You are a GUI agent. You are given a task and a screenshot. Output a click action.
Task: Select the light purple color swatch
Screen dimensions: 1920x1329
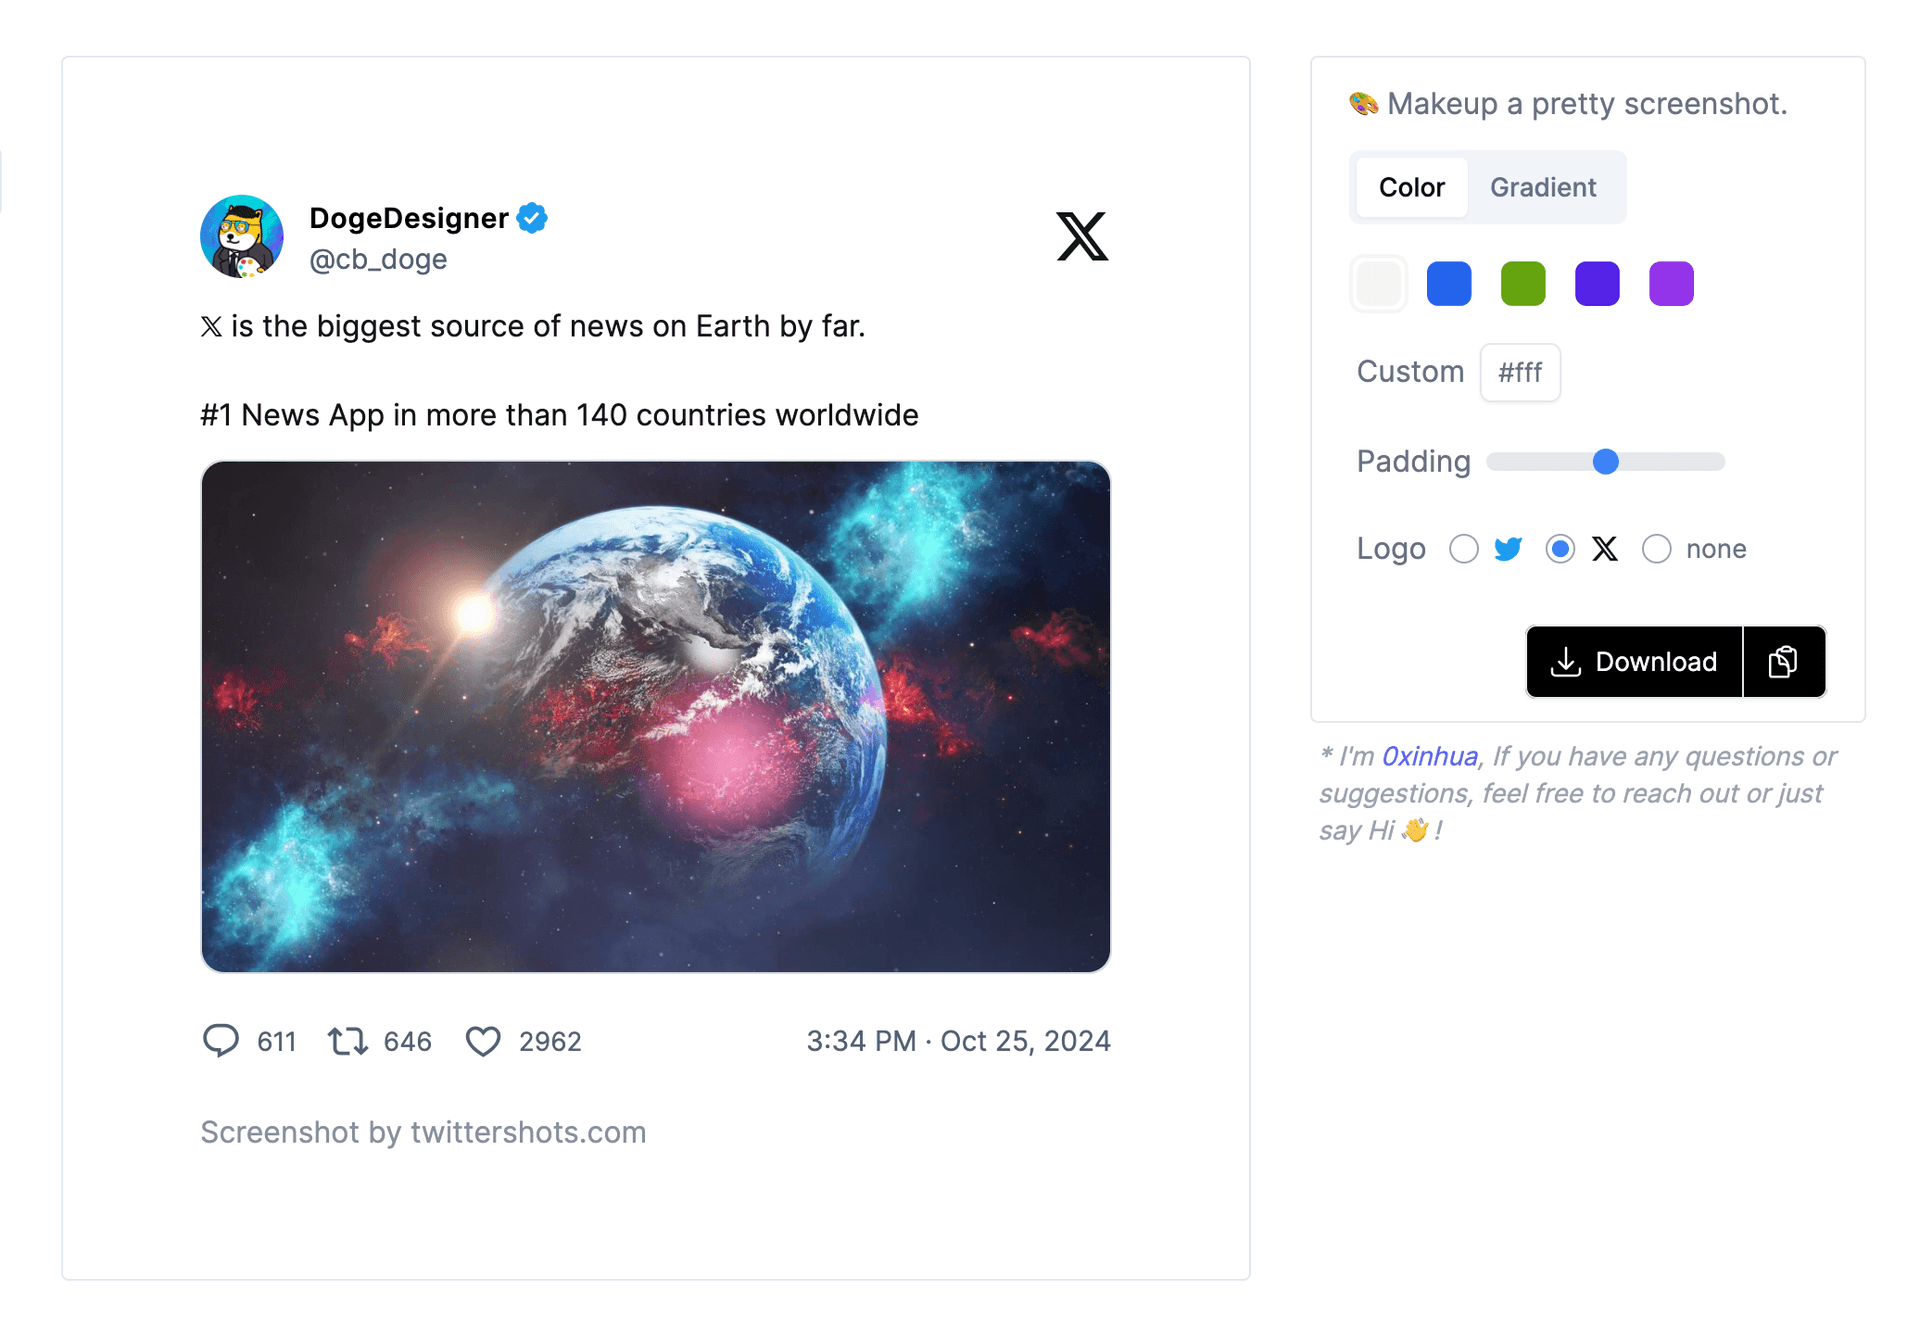1671,283
